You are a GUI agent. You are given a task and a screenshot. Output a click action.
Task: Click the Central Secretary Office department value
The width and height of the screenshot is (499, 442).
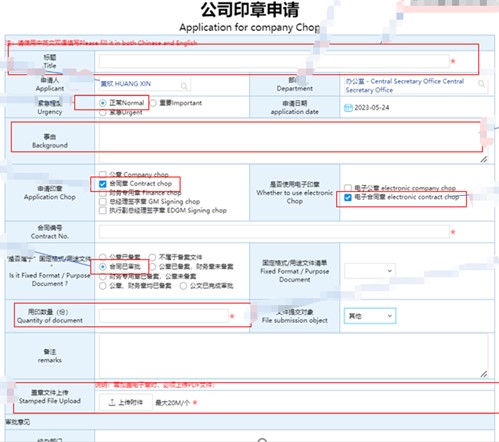tap(404, 86)
